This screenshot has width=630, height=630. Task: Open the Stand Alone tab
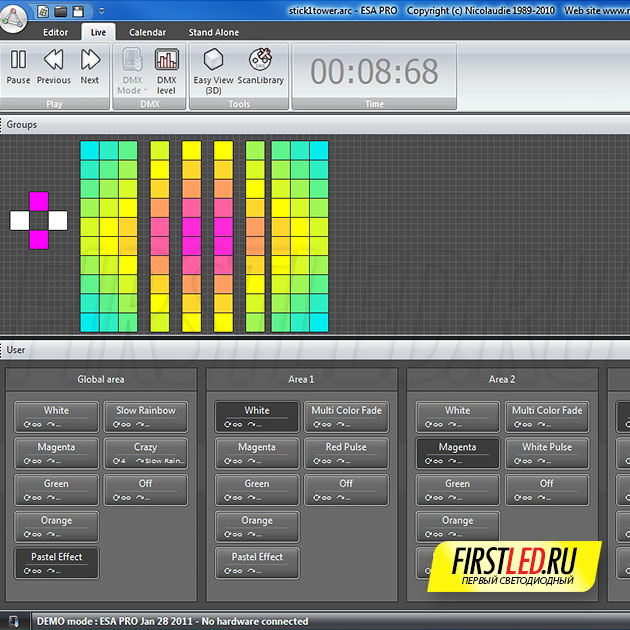click(214, 32)
